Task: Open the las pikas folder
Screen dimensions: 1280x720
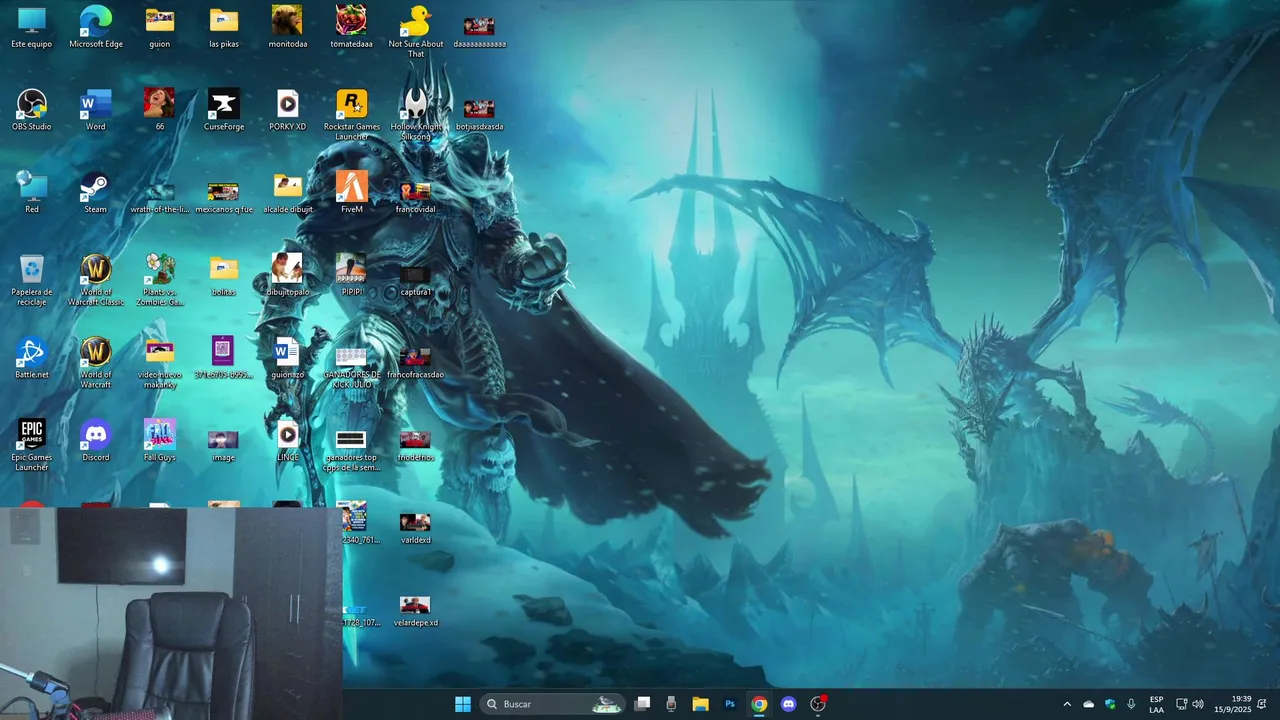Action: pyautogui.click(x=224, y=28)
